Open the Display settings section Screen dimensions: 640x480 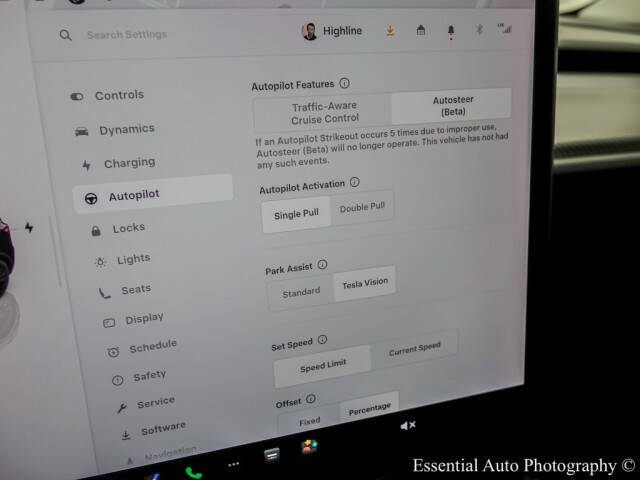143,320
